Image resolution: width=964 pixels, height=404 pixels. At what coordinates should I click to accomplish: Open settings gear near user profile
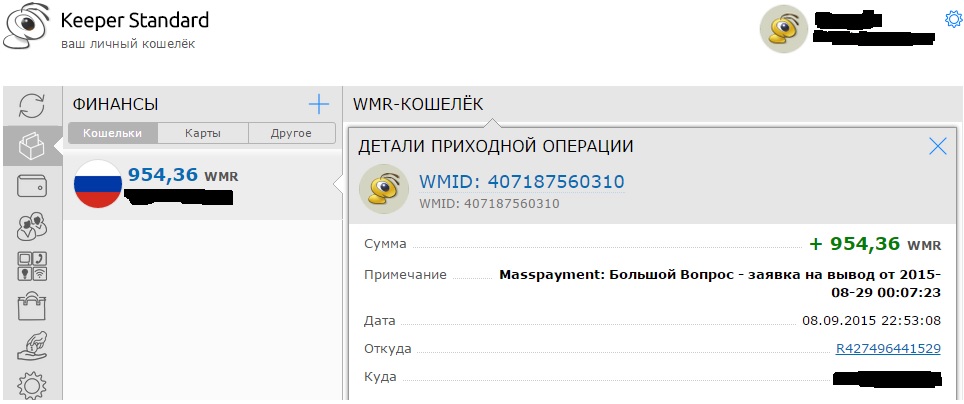(x=953, y=19)
